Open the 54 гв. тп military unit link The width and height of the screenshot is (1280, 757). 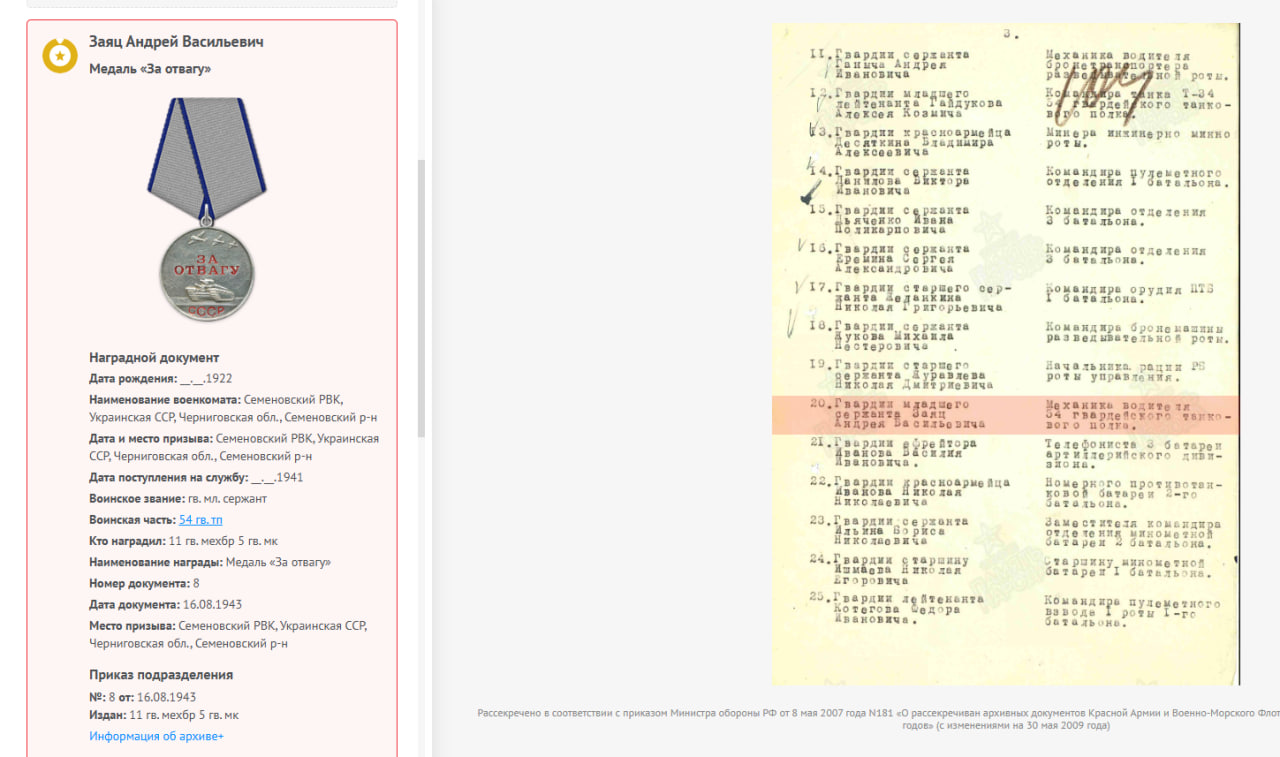[200, 520]
